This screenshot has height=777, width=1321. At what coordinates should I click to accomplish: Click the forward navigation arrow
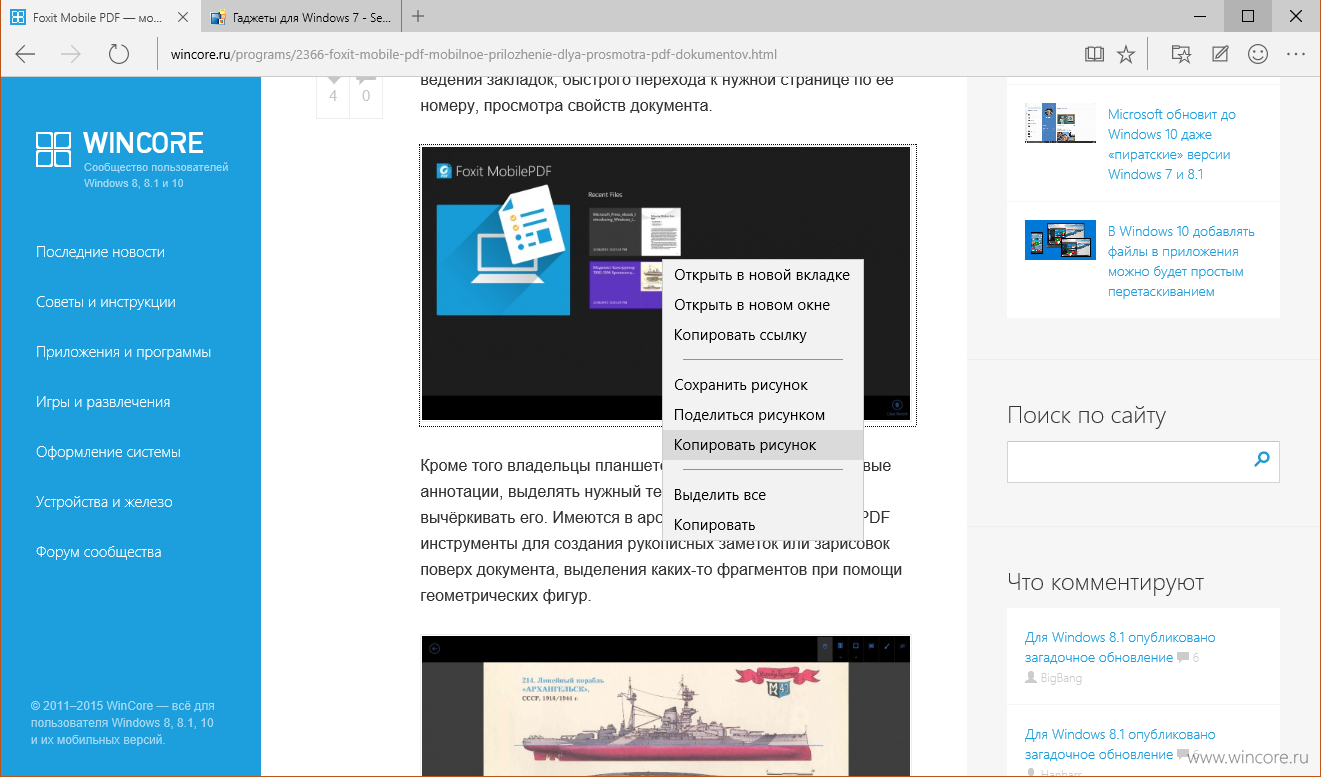pyautogui.click(x=71, y=55)
